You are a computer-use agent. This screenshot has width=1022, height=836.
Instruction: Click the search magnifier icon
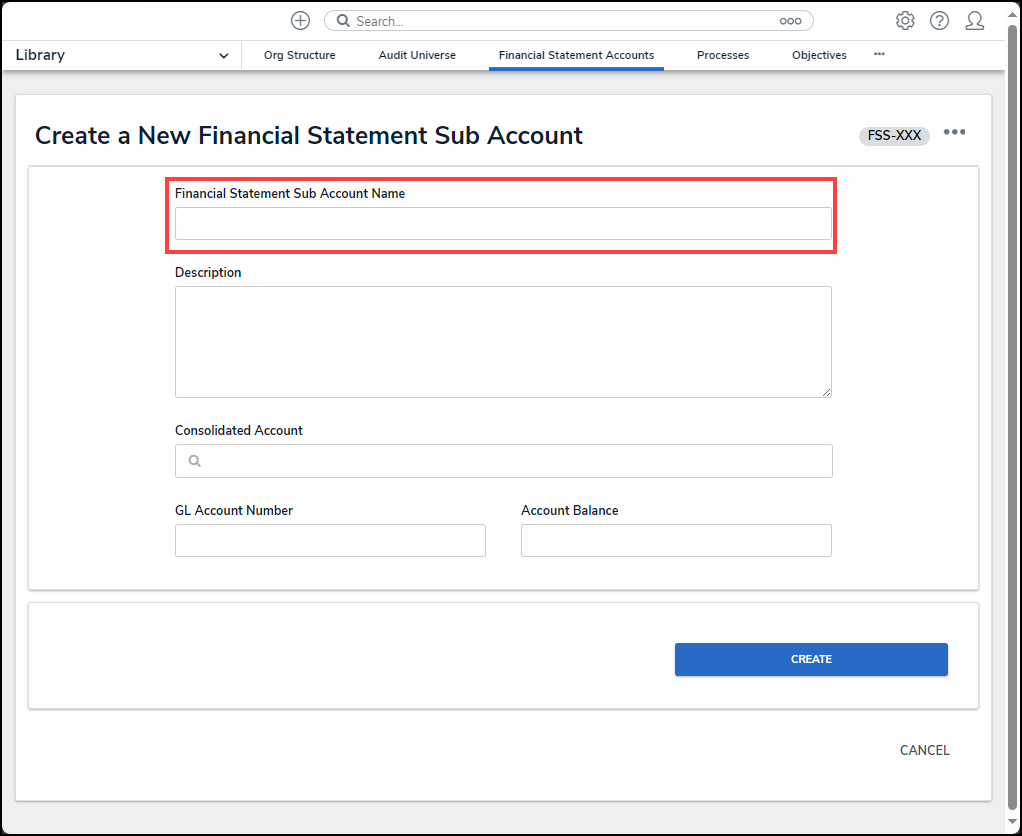(343, 21)
